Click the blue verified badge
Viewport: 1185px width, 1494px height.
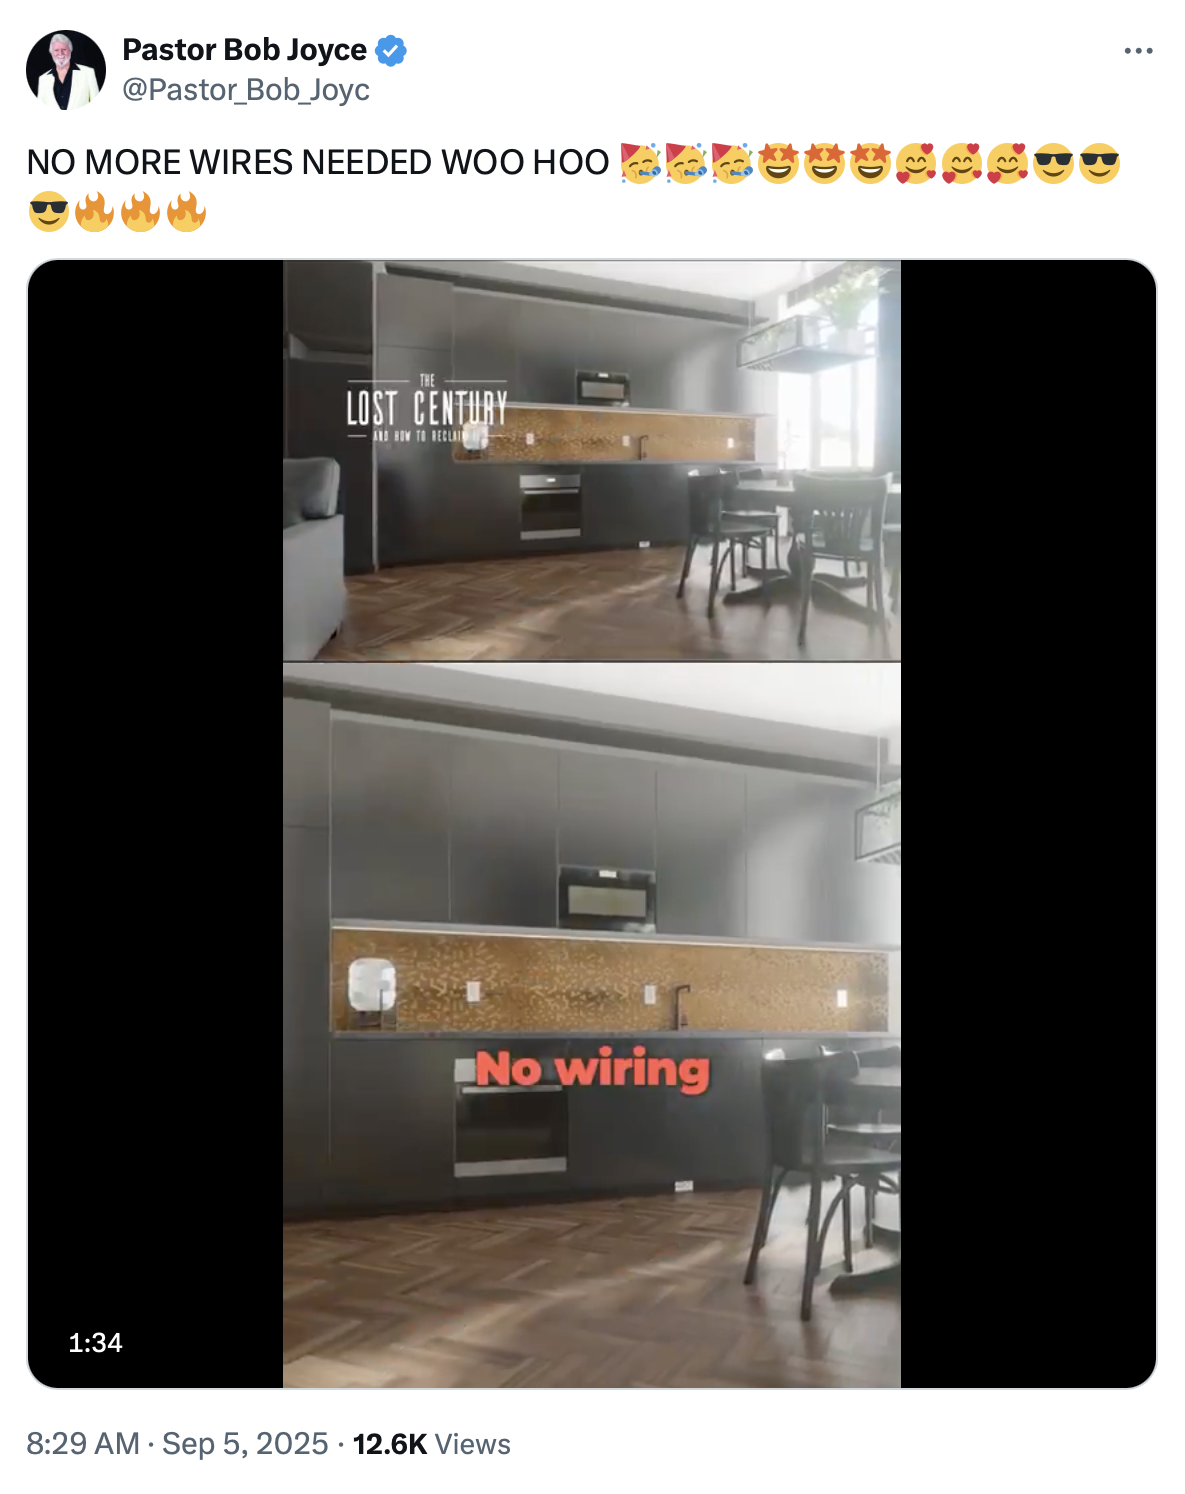[x=391, y=50]
